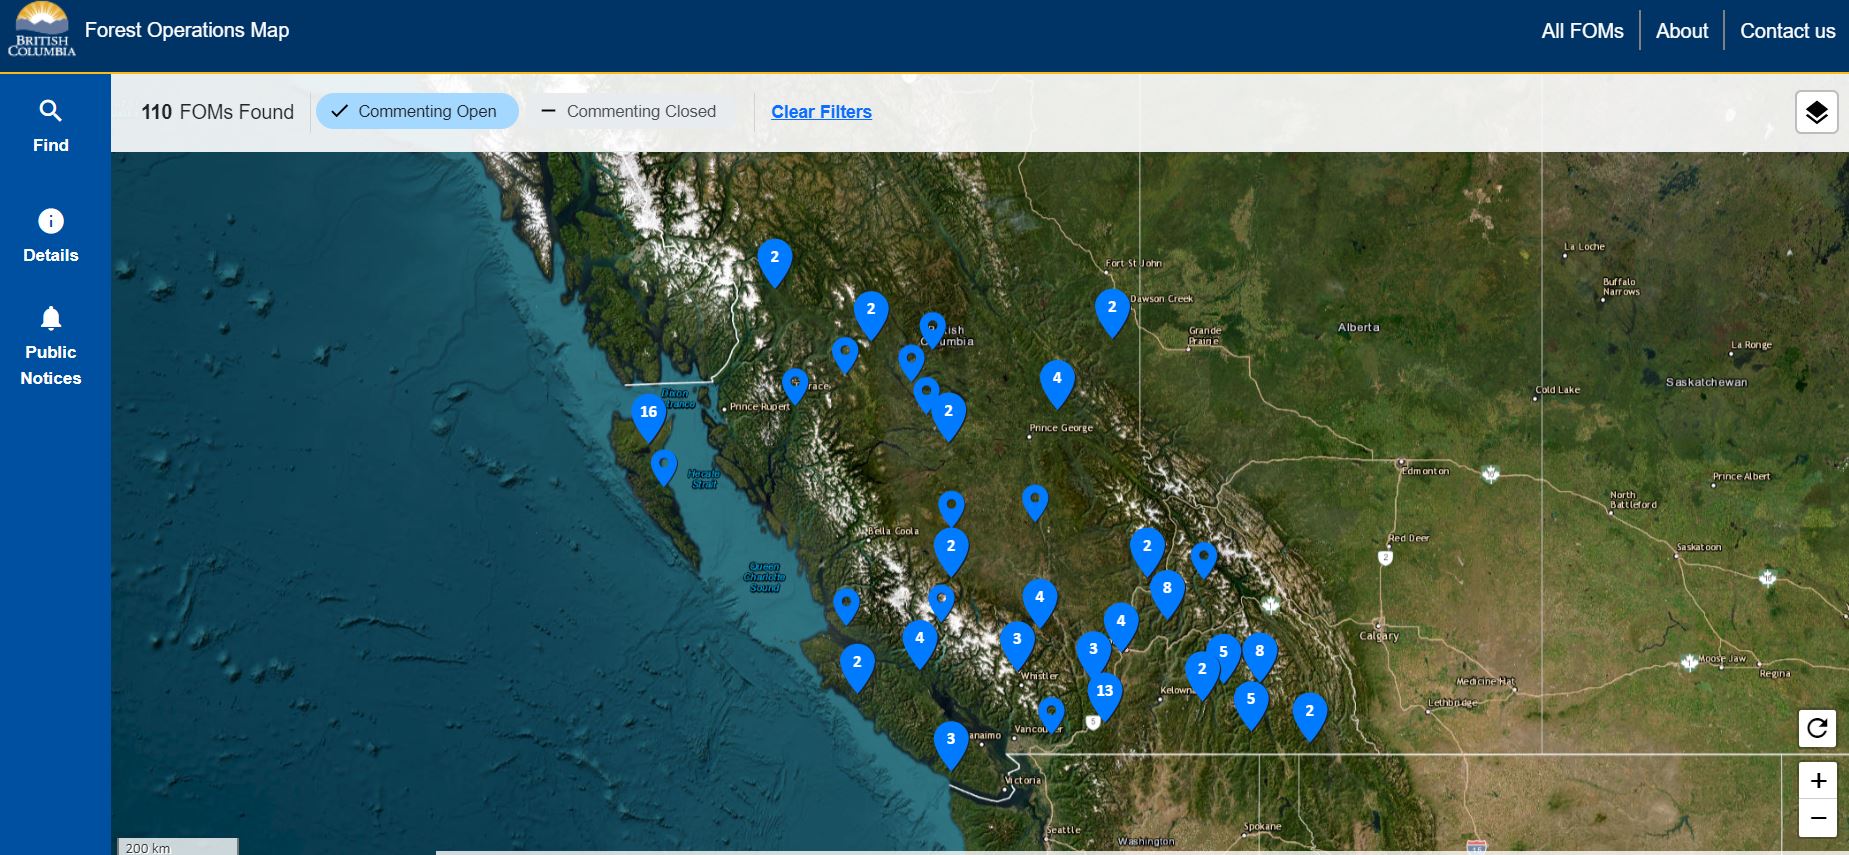Open the map layers selector
This screenshot has width=1849, height=855.
(x=1816, y=112)
